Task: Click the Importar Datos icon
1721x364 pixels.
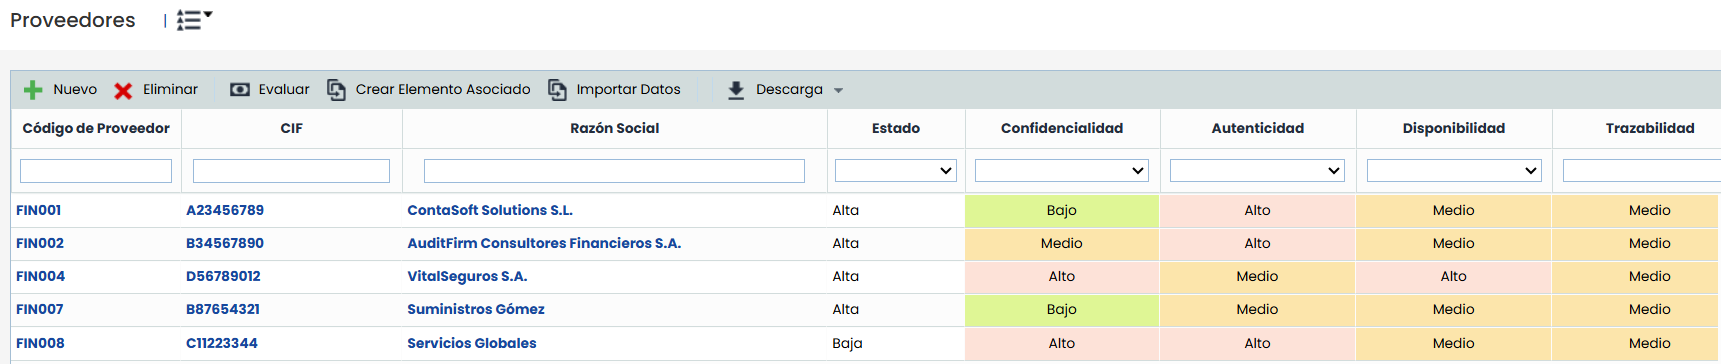Action: pyautogui.click(x=557, y=90)
